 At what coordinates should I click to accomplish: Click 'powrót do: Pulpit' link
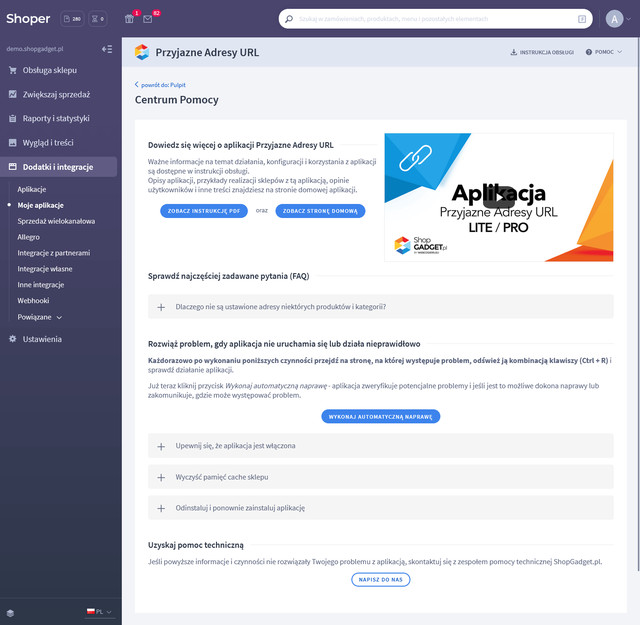tap(164, 85)
